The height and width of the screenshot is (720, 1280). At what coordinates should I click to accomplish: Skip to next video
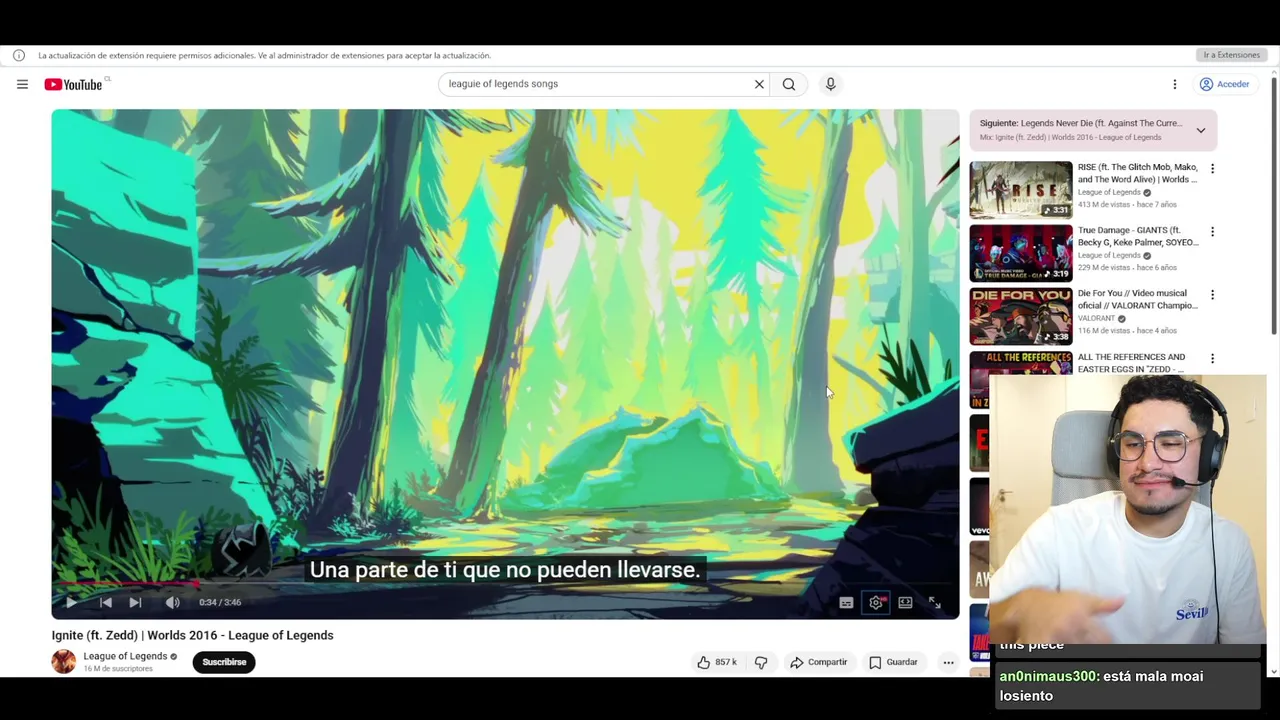pyautogui.click(x=135, y=602)
